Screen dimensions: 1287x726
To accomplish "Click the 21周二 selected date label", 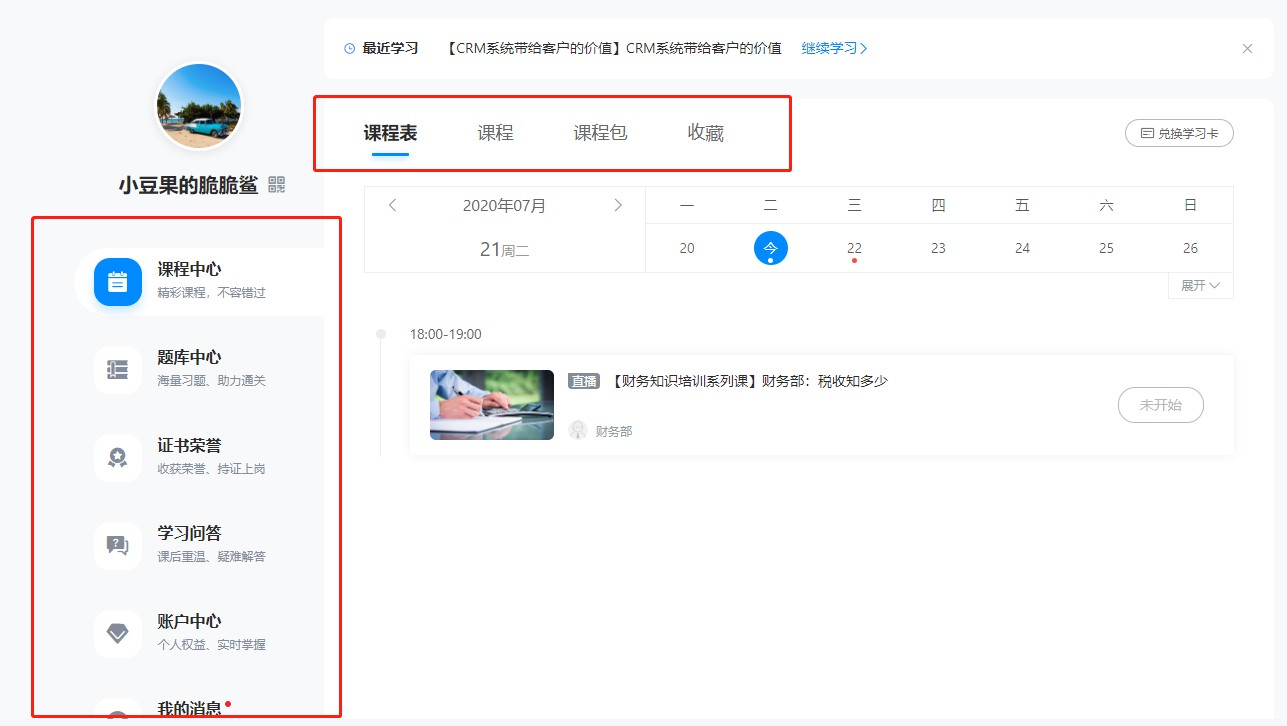I will coord(505,250).
